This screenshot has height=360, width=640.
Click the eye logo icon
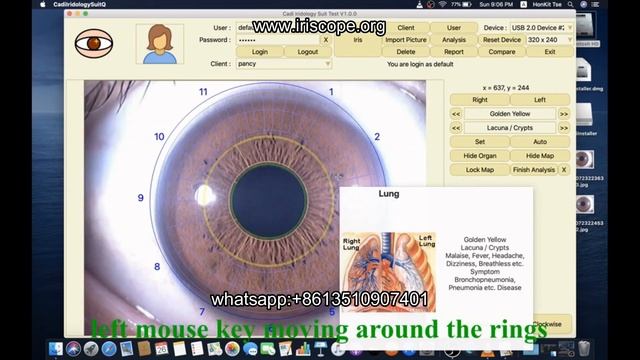(x=93, y=43)
